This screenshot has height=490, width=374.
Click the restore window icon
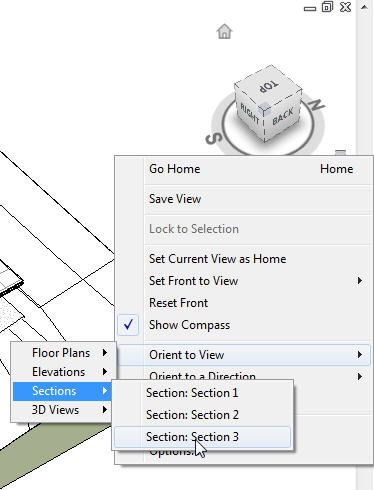pyautogui.click(x=327, y=7)
